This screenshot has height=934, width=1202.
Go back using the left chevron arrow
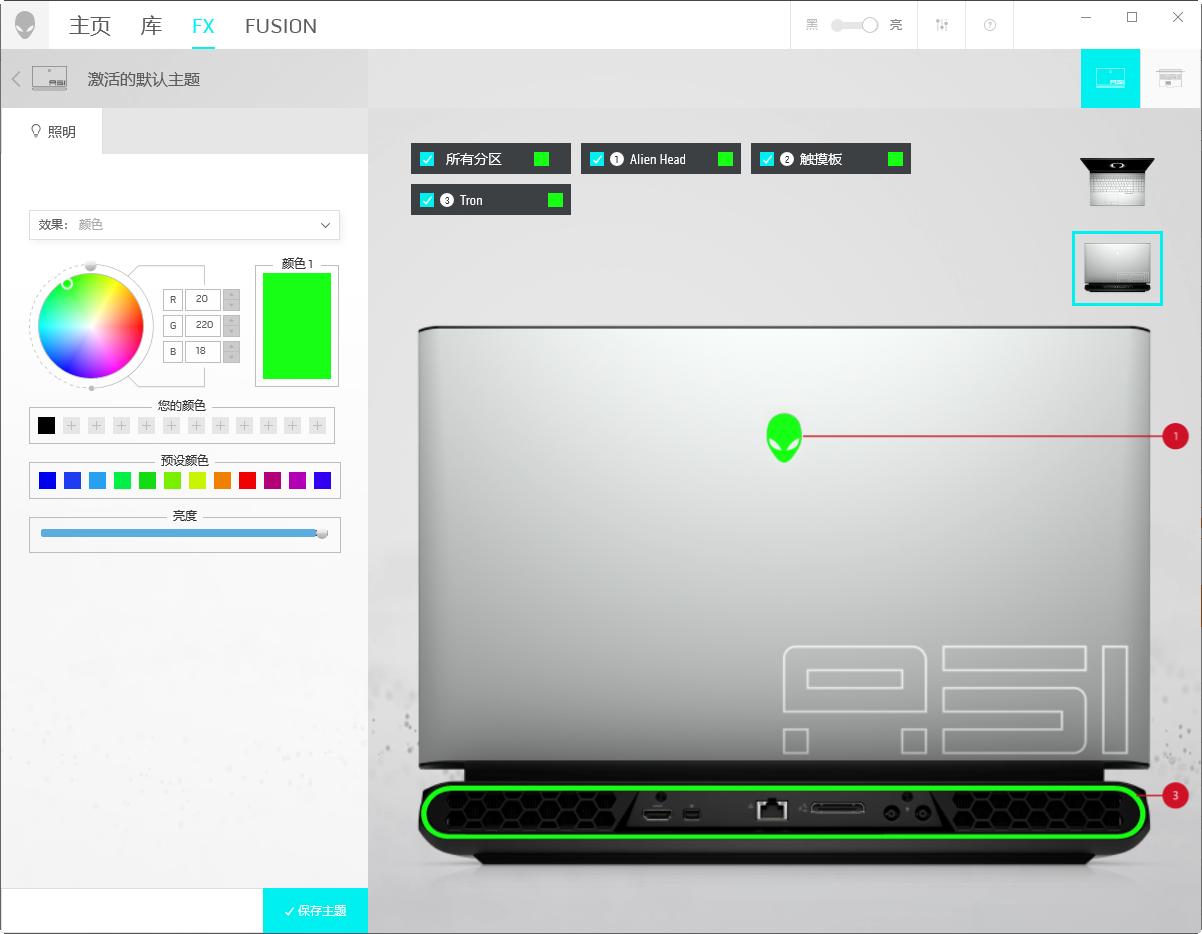click(x=16, y=79)
